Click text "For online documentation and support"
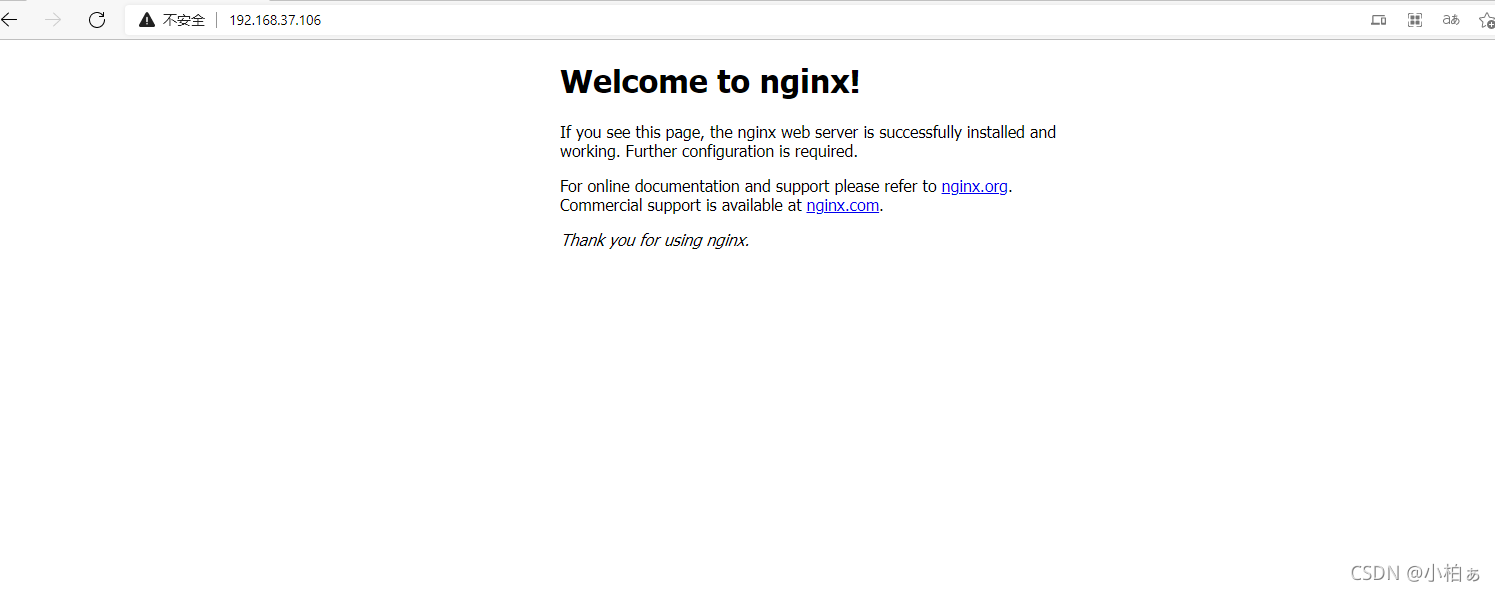The image size is (1495, 591). click(693, 186)
